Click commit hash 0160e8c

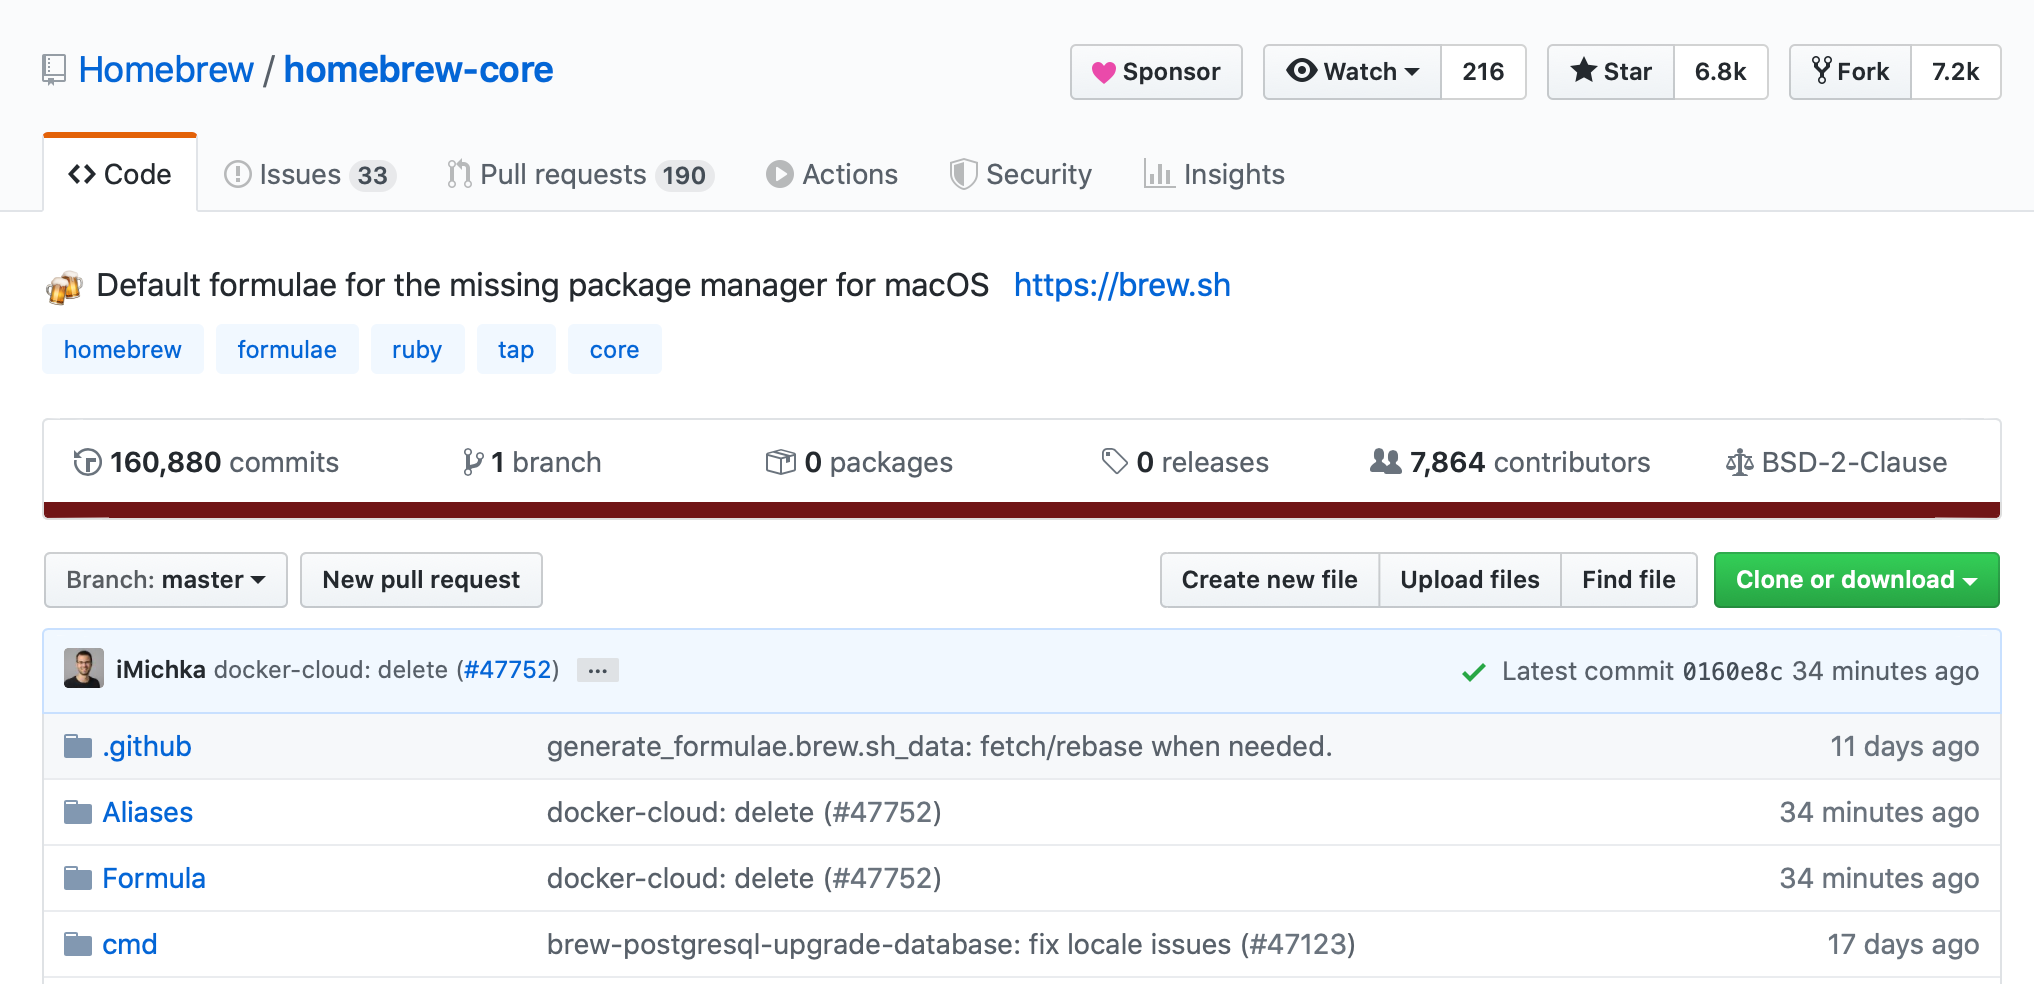click(1732, 671)
